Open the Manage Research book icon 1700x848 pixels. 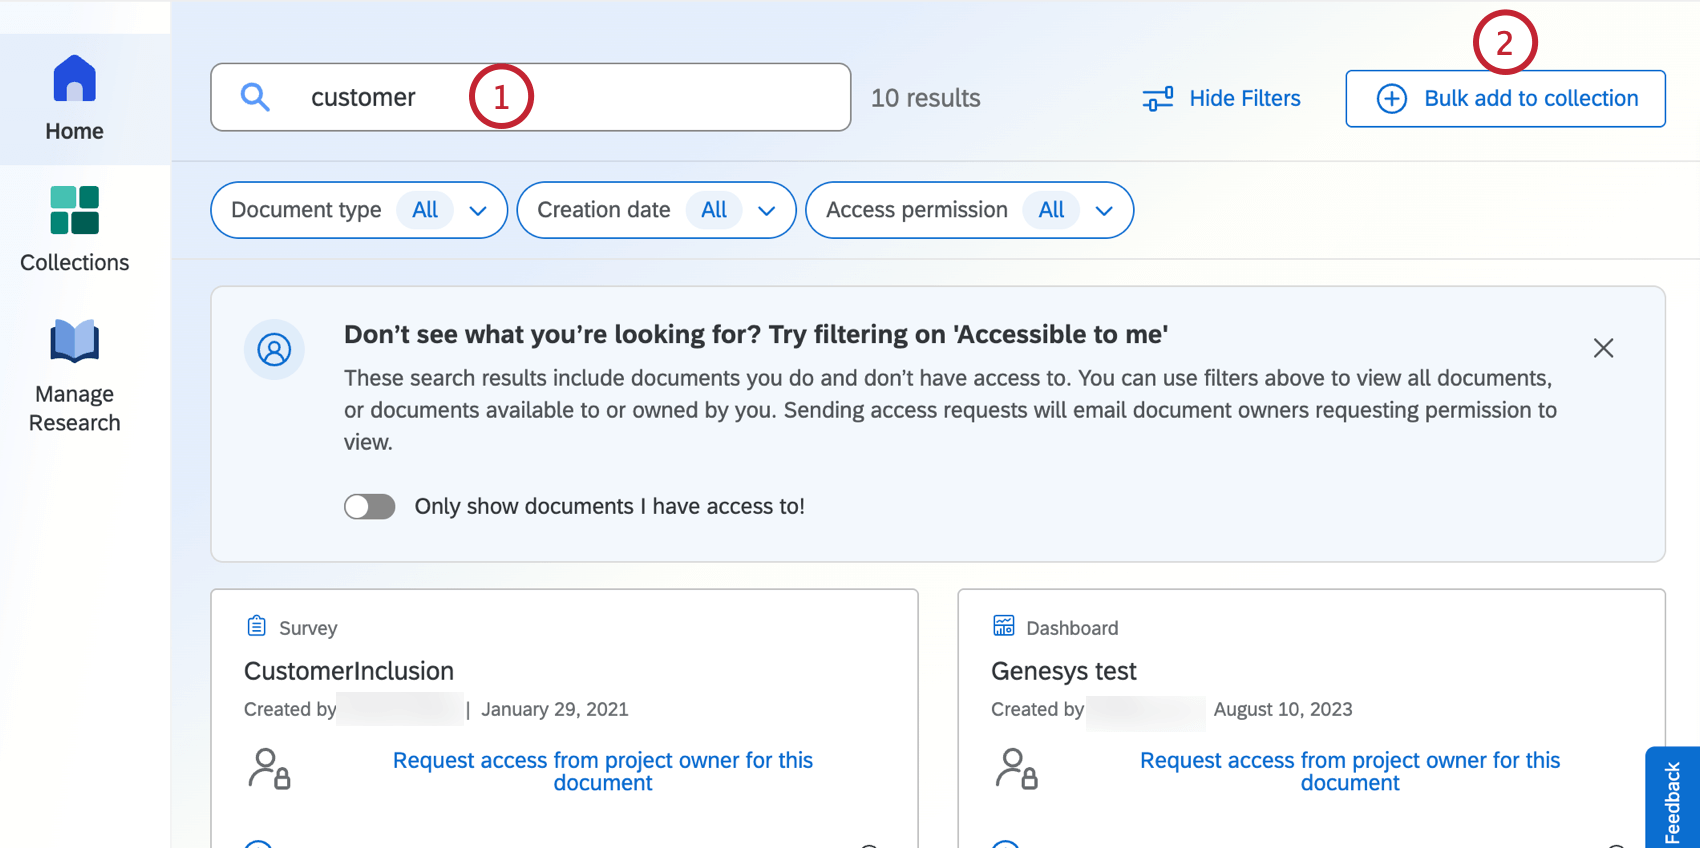(74, 341)
